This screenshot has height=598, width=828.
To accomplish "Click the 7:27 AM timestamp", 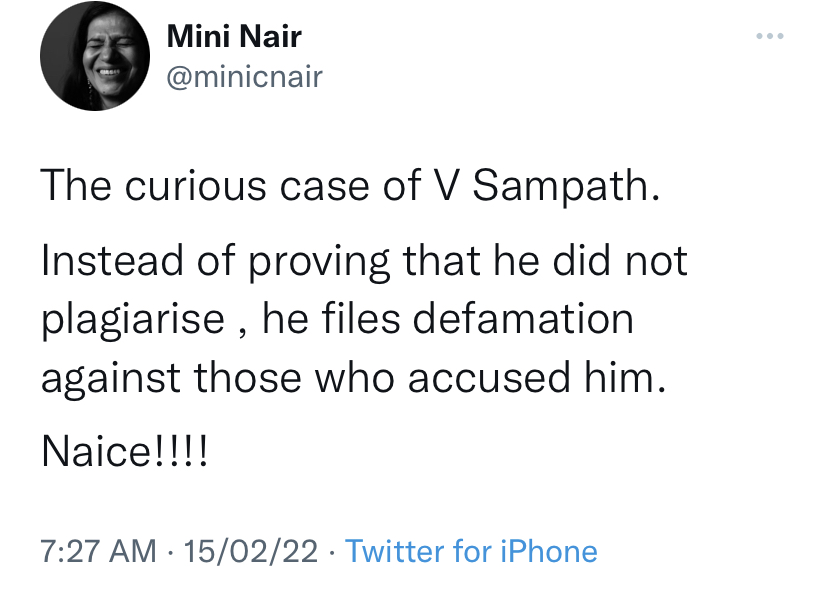I will (x=98, y=551).
